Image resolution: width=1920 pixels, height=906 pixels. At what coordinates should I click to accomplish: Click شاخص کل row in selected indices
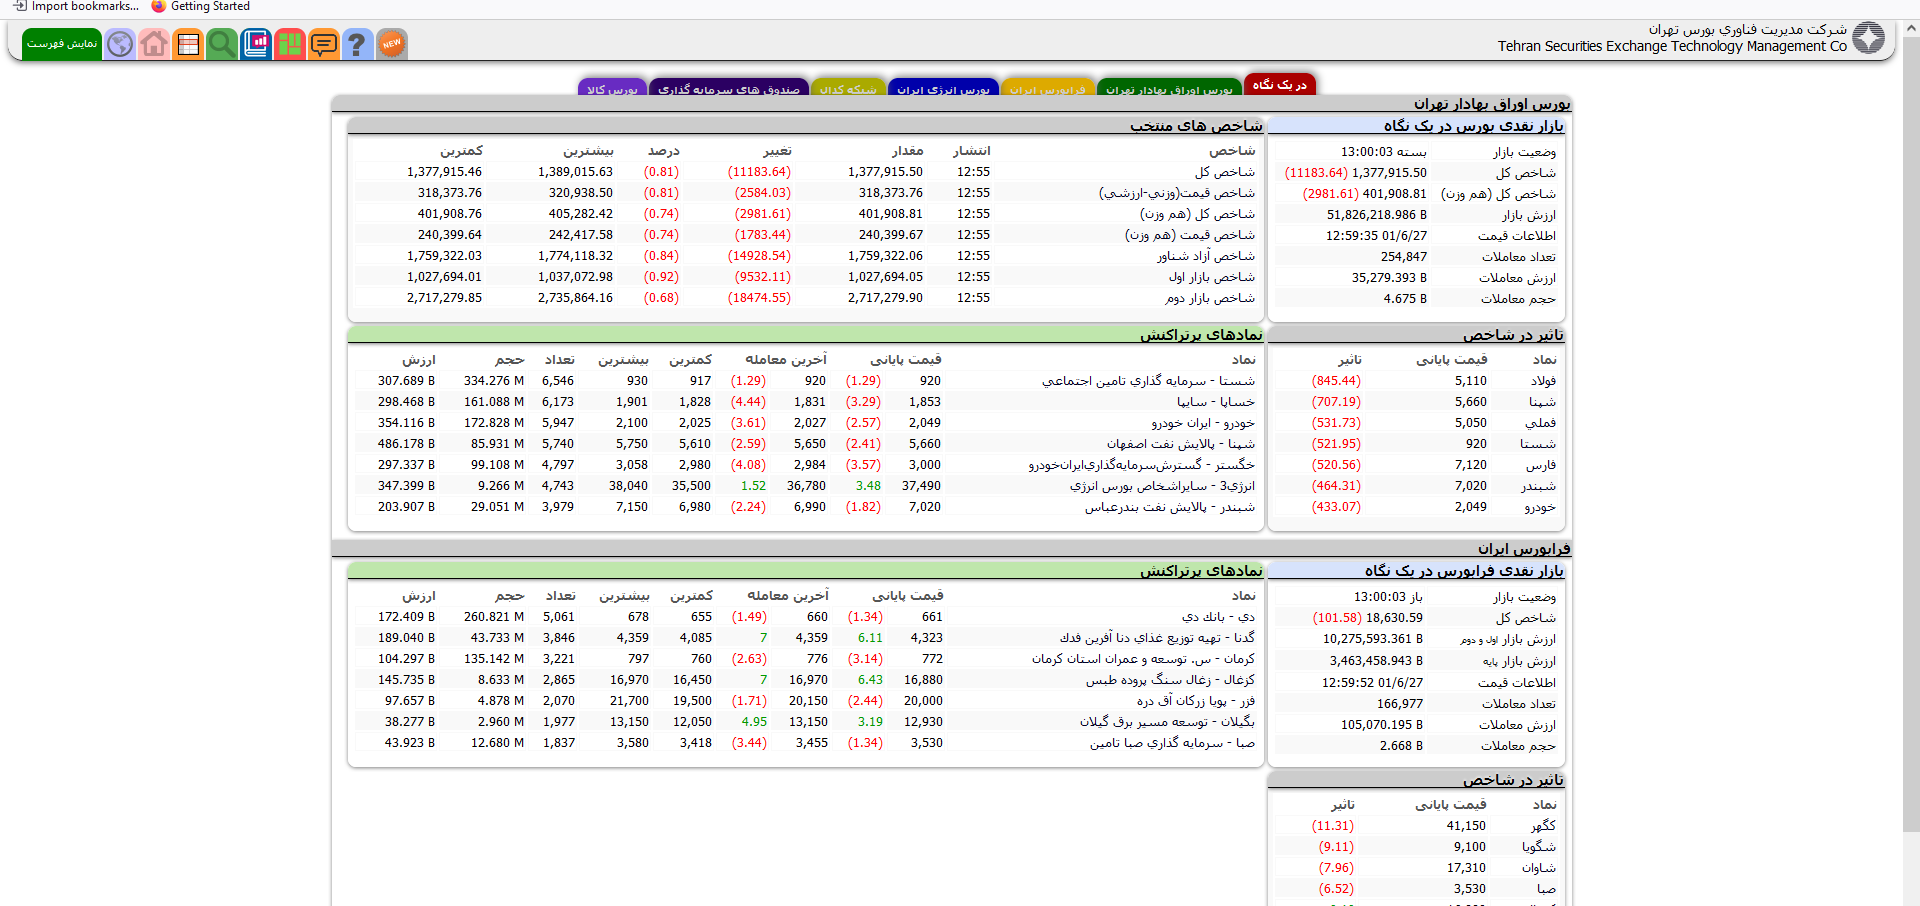pyautogui.click(x=805, y=172)
